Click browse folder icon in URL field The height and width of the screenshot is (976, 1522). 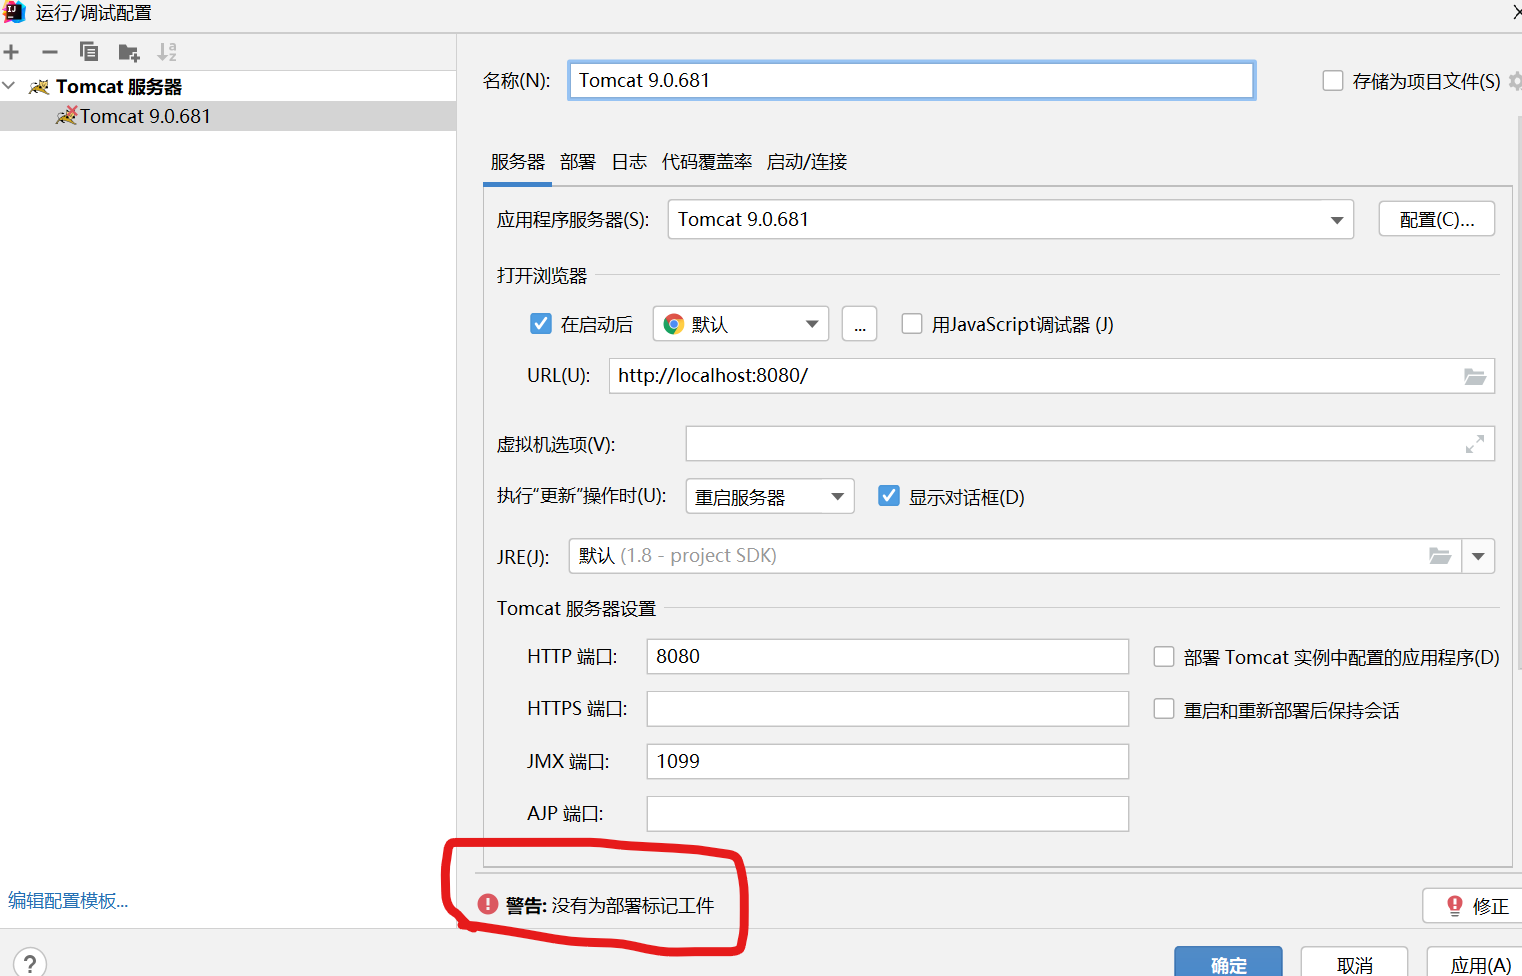1475,376
